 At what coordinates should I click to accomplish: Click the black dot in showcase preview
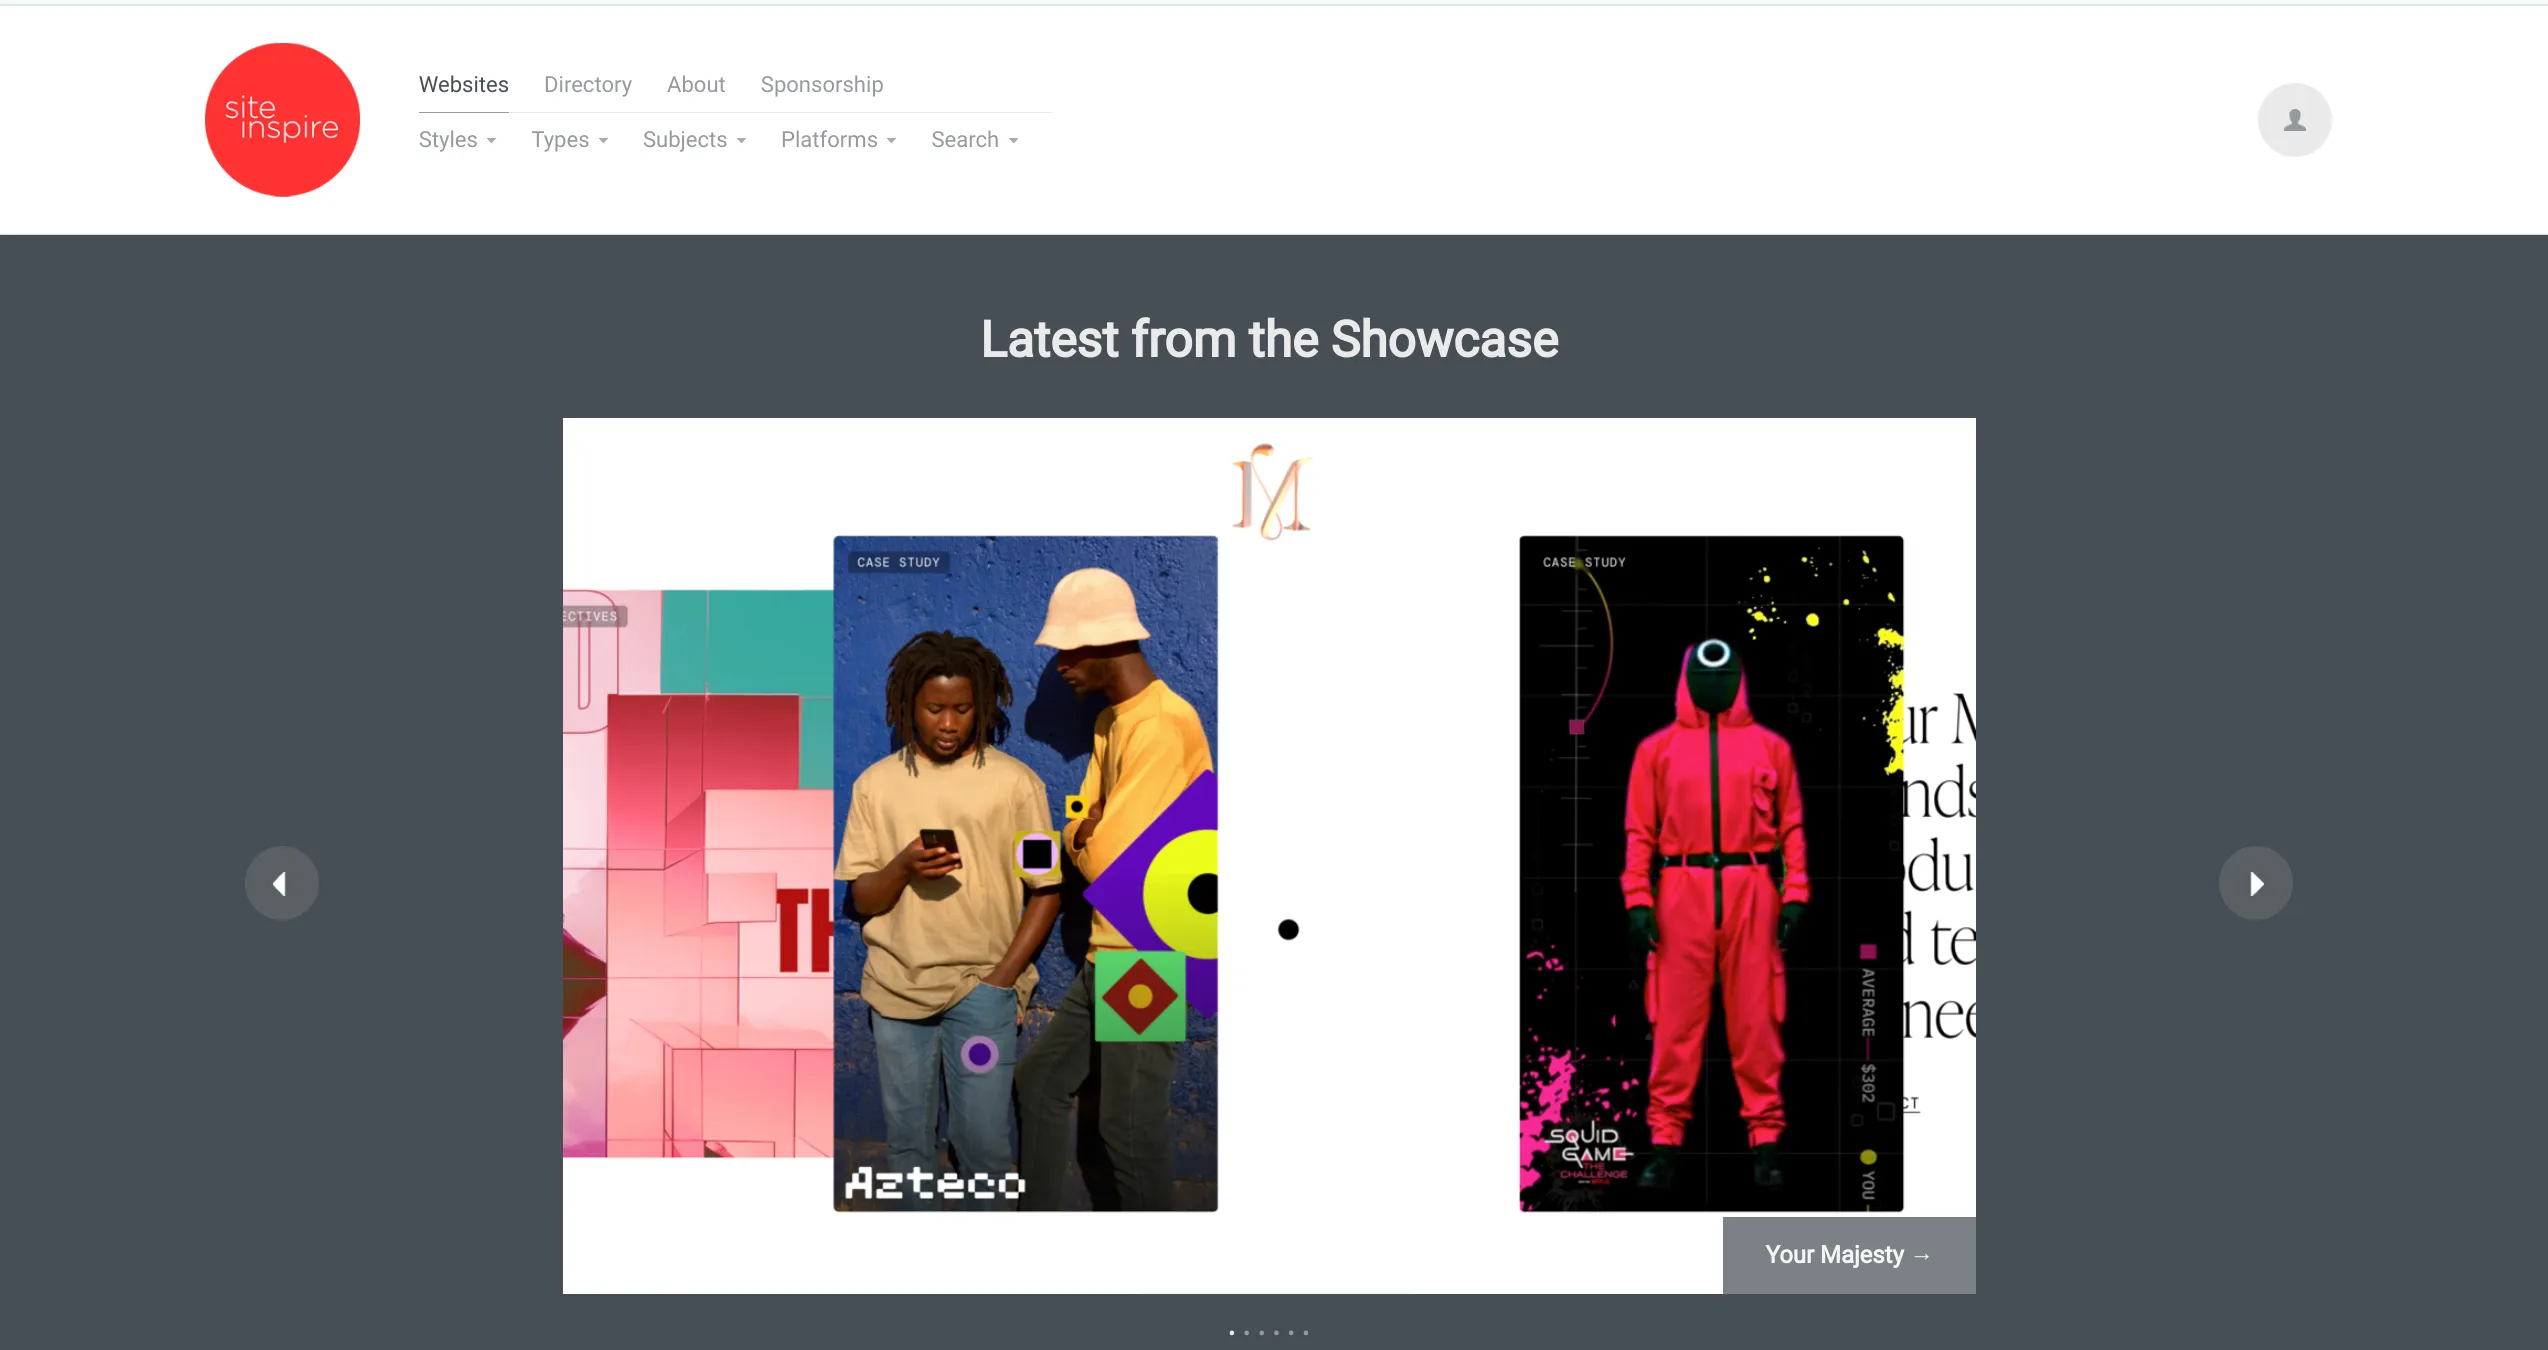[x=1288, y=930]
